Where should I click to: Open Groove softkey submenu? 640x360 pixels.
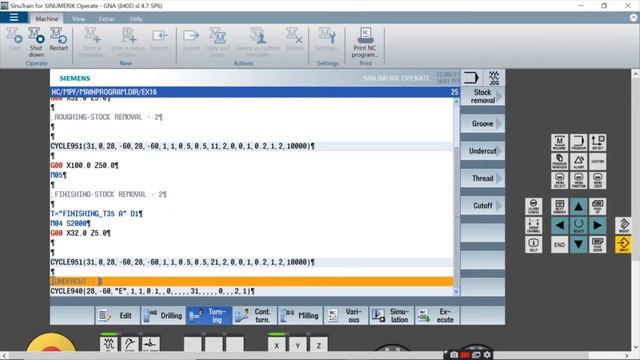[x=482, y=124]
